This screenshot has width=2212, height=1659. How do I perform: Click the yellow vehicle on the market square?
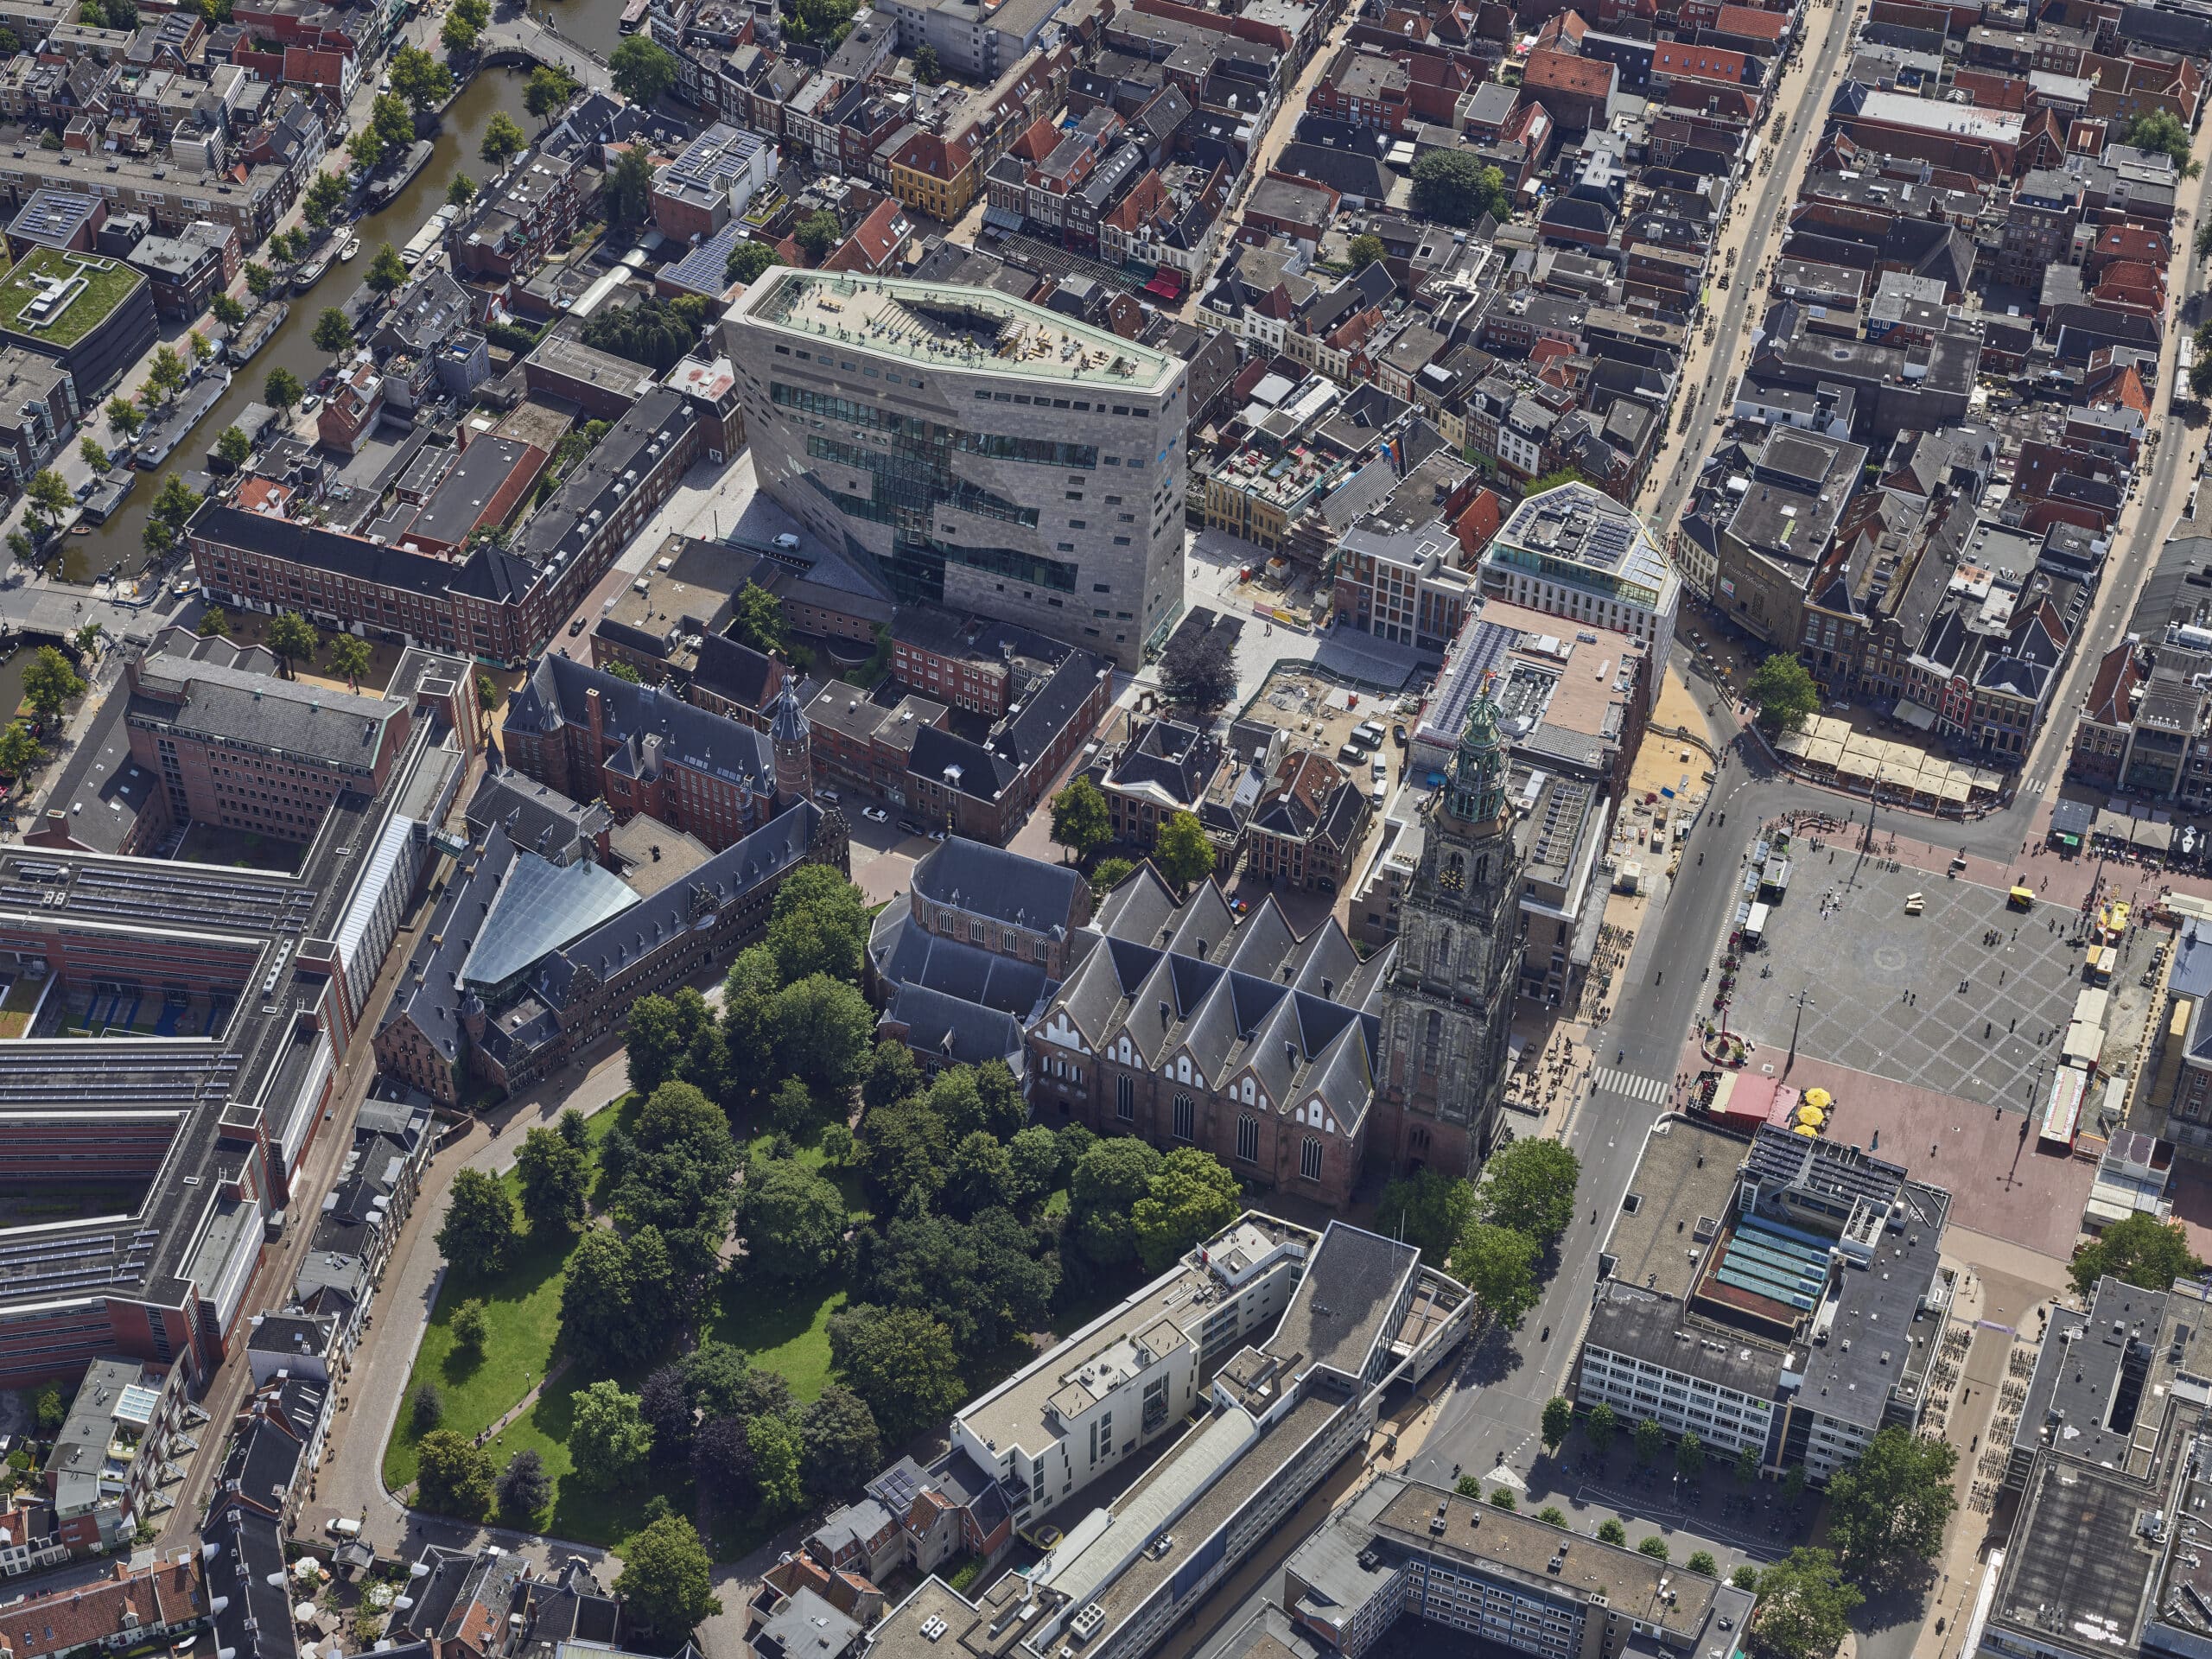click(x=2019, y=895)
